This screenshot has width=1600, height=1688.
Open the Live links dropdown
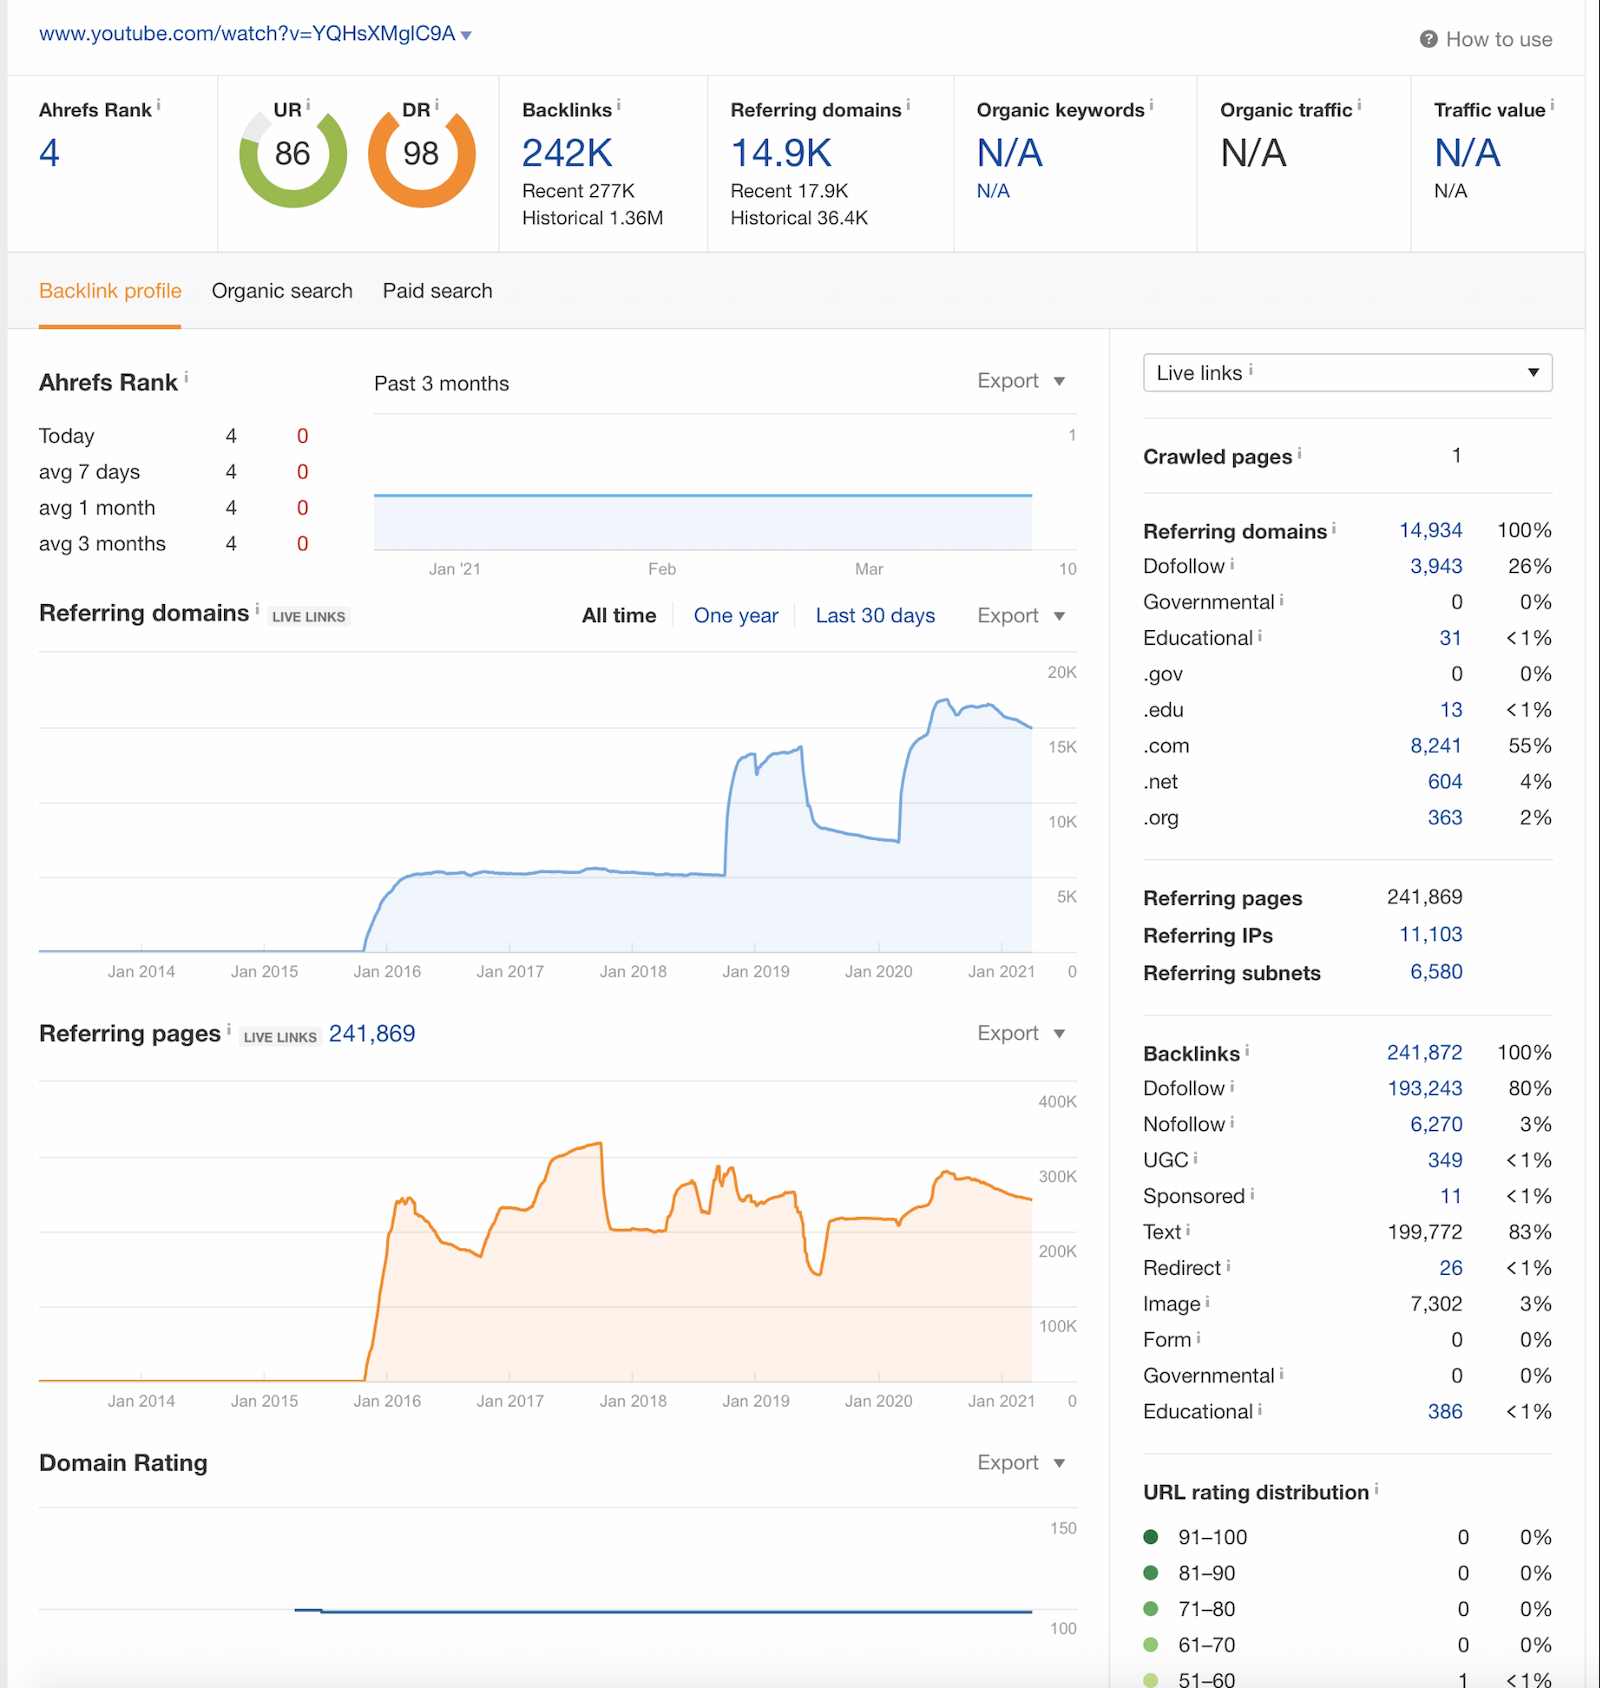tap(1346, 373)
